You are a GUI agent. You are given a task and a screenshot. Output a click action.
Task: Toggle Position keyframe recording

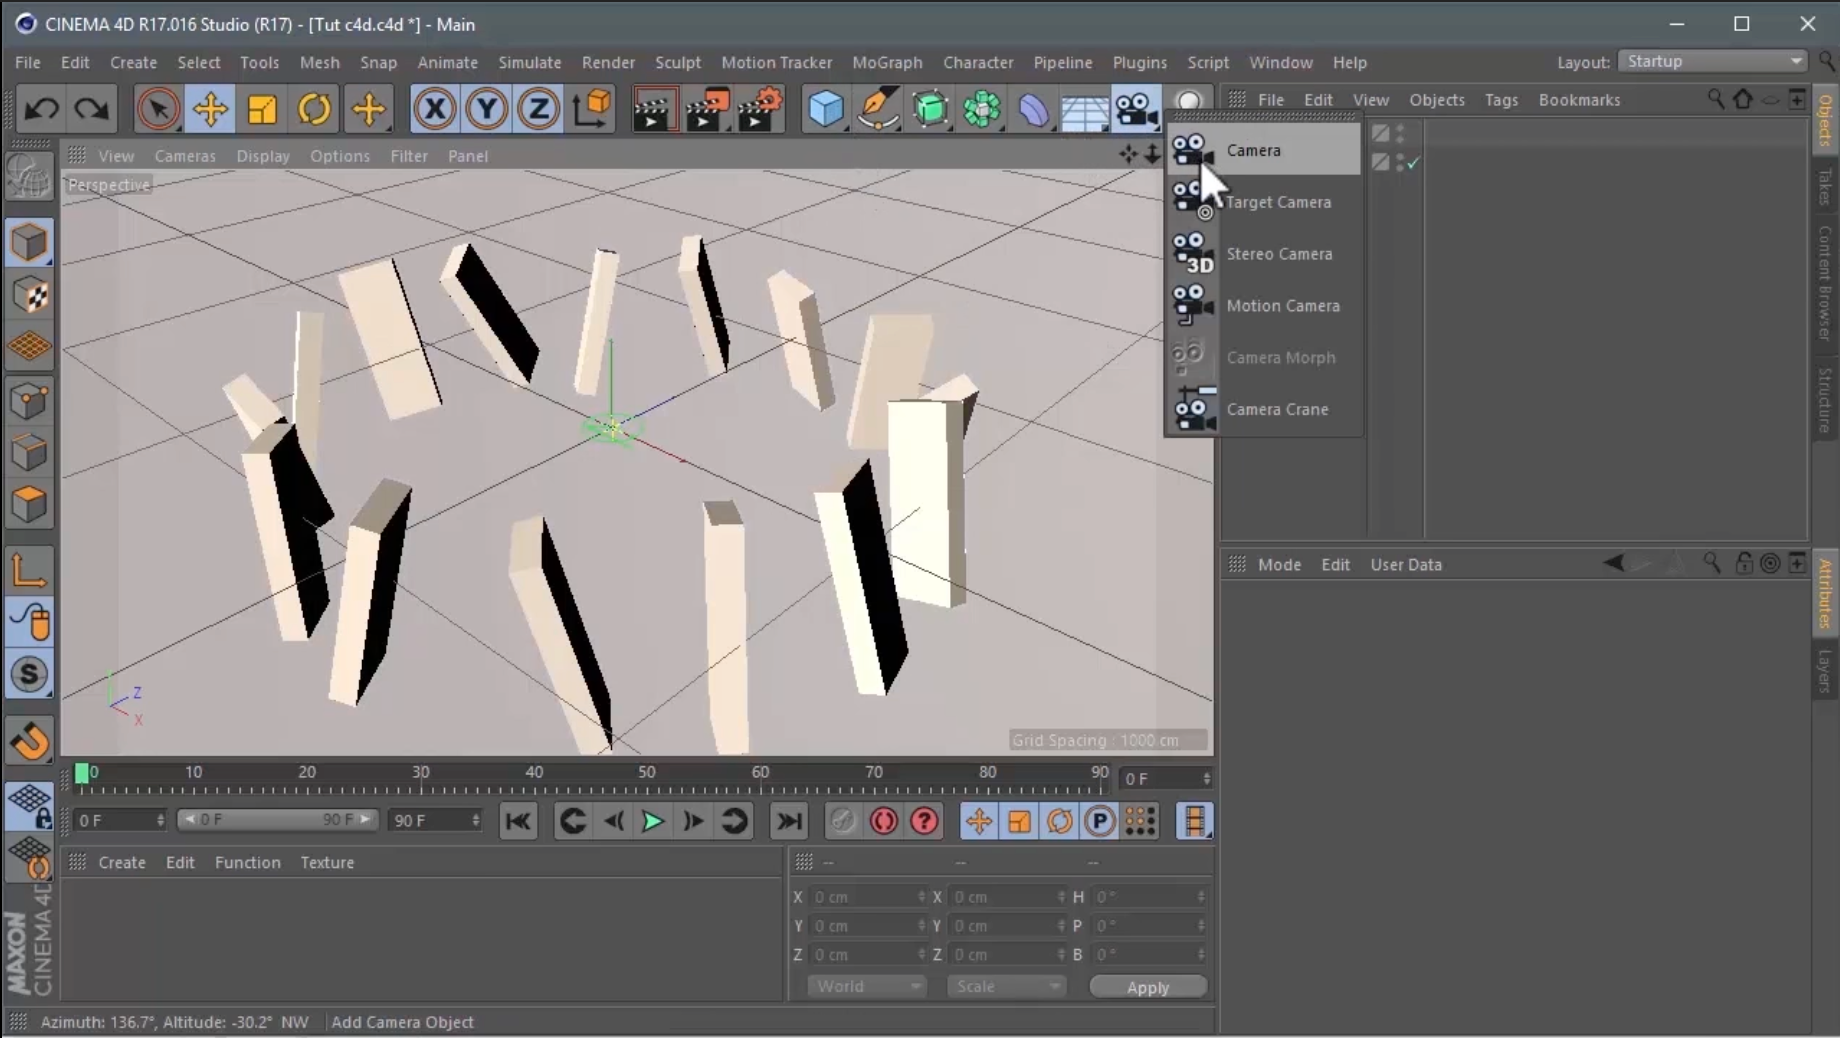tap(979, 821)
